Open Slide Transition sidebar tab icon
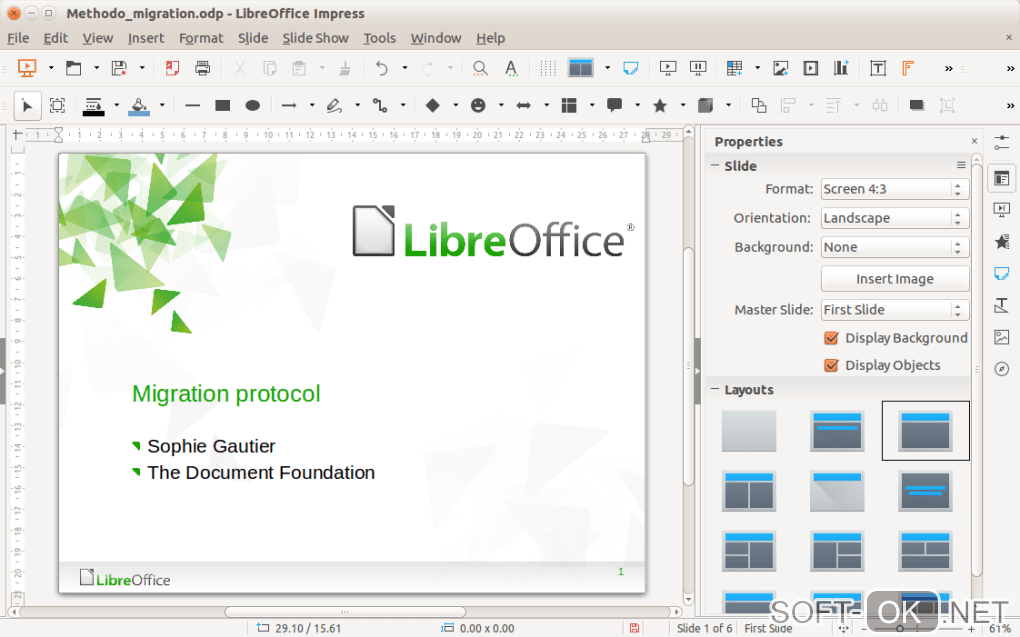1020x637 pixels. (1002, 210)
